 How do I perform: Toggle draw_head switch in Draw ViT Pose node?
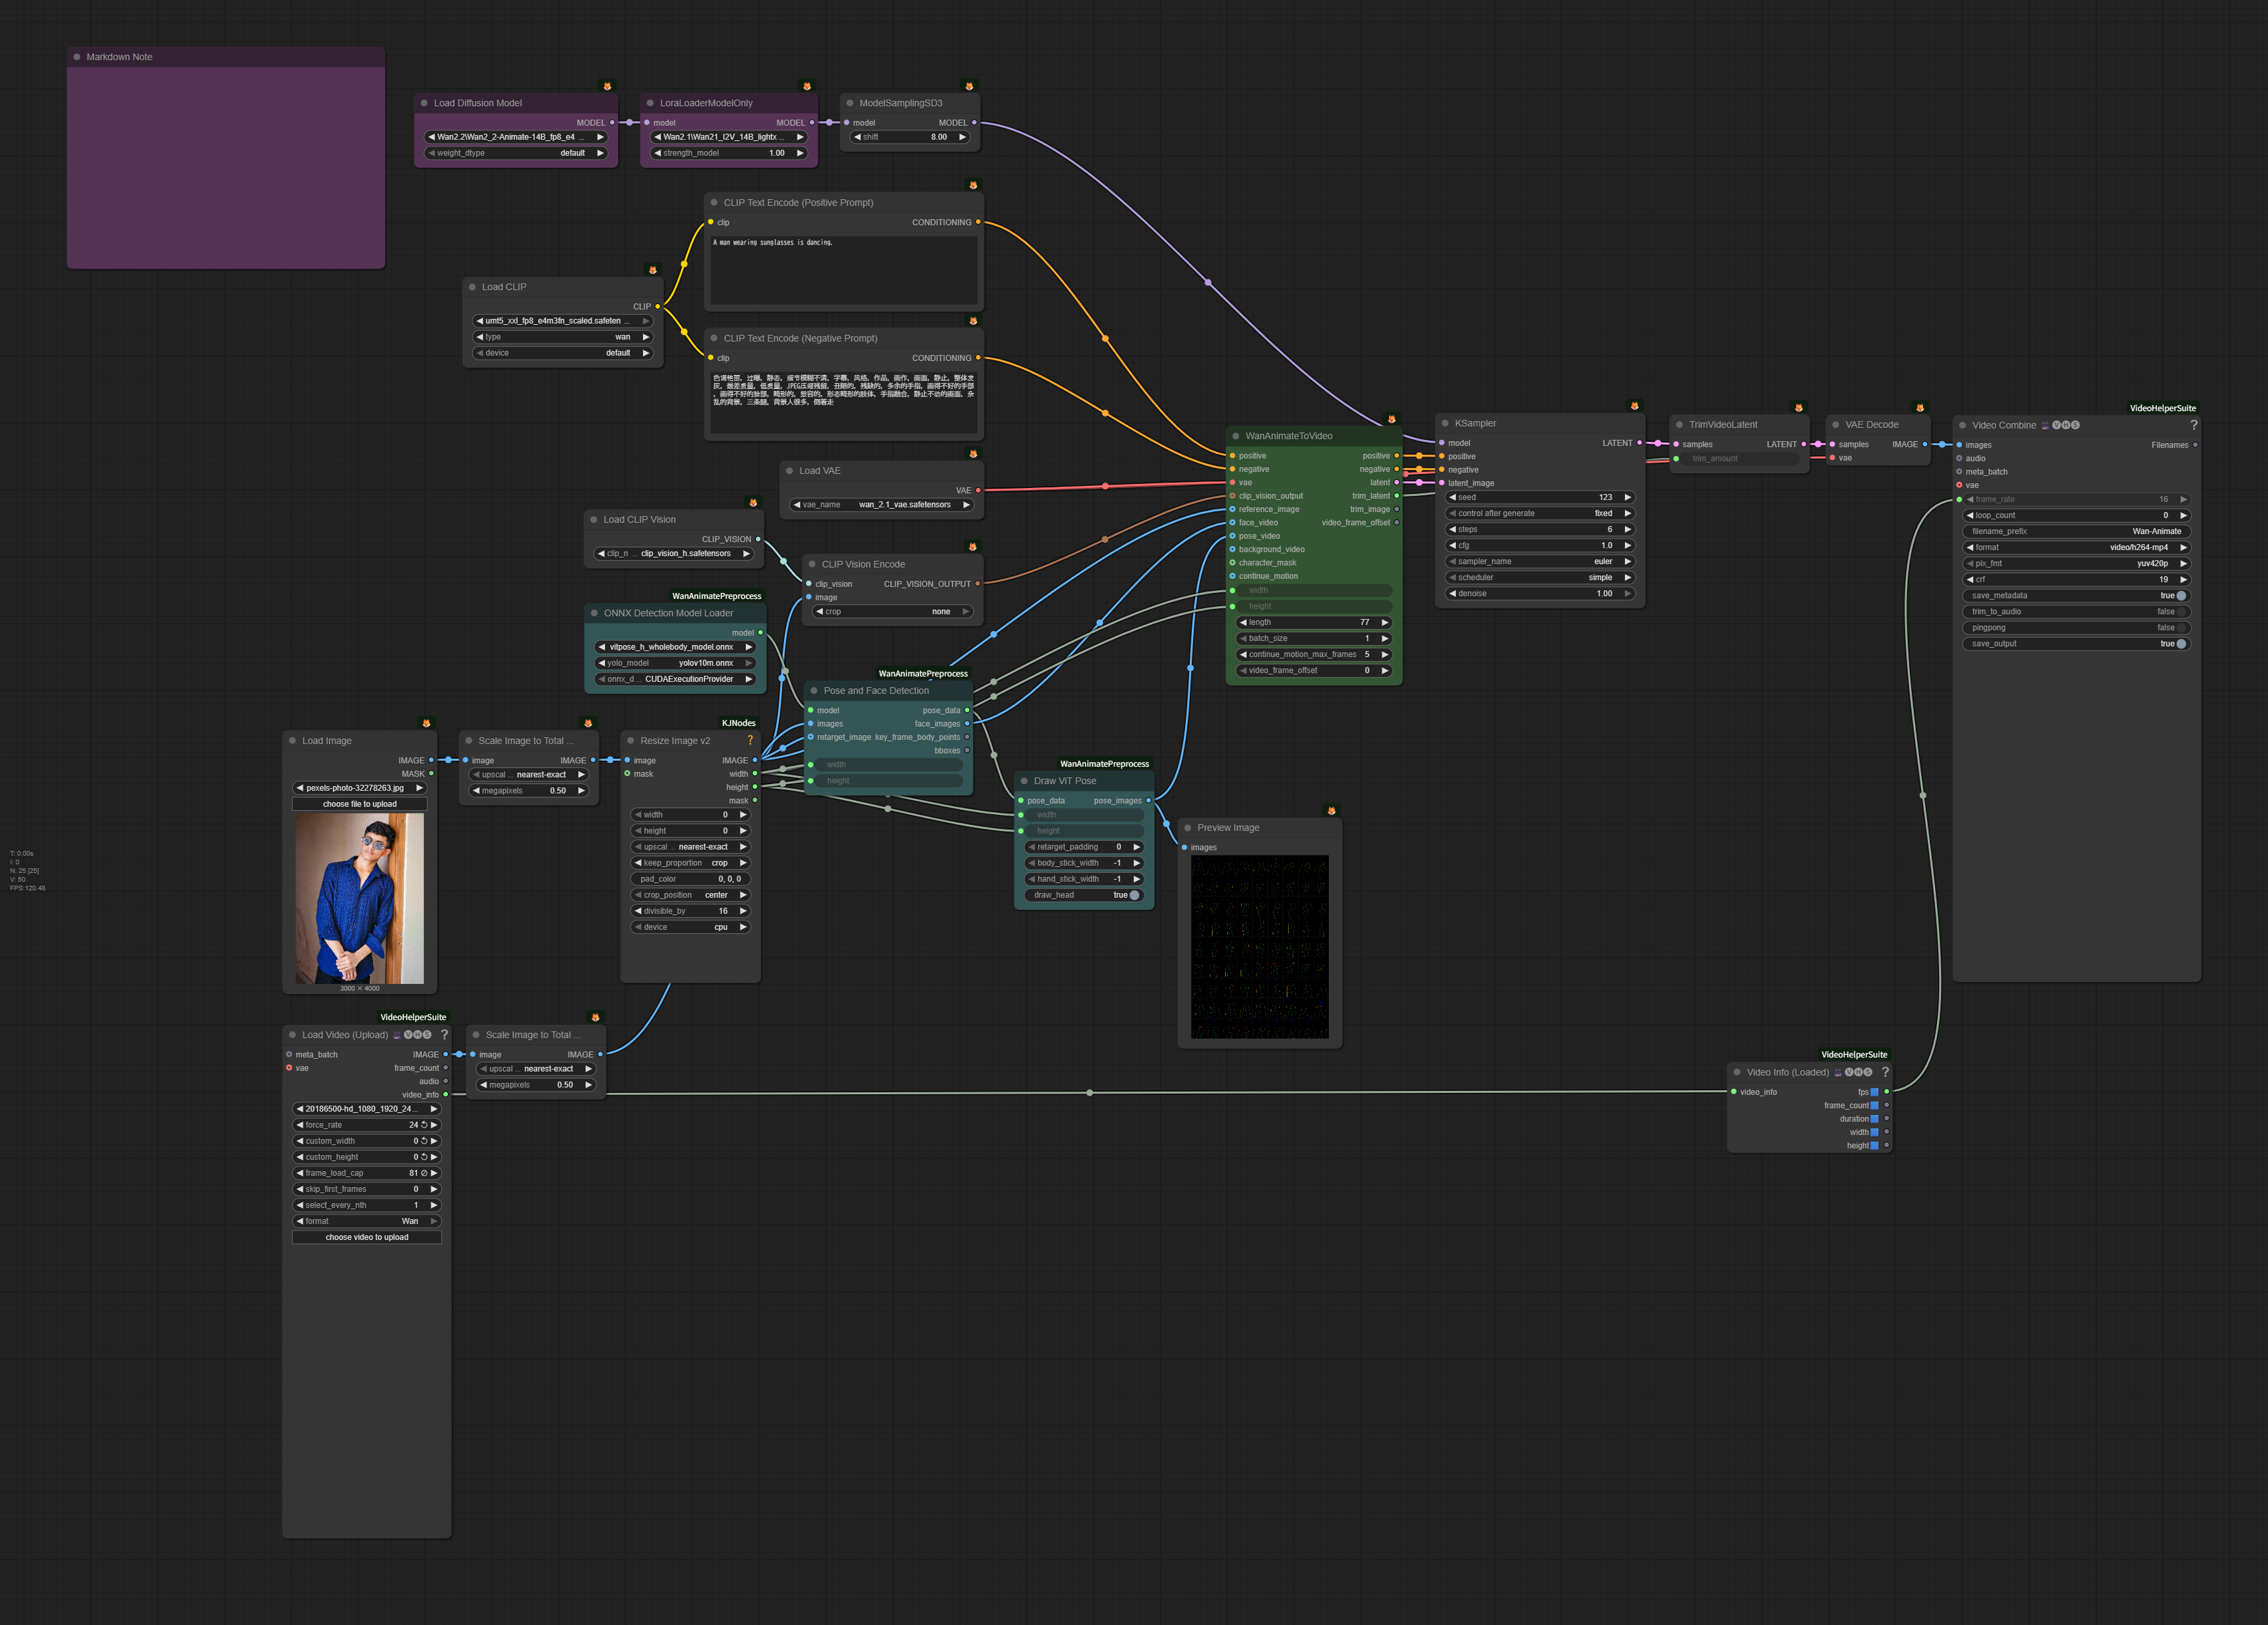[1134, 895]
